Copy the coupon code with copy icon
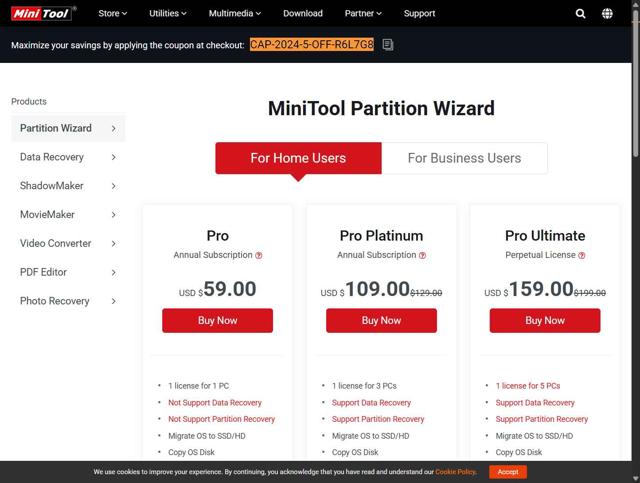Image resolution: width=640 pixels, height=483 pixels. click(x=388, y=45)
